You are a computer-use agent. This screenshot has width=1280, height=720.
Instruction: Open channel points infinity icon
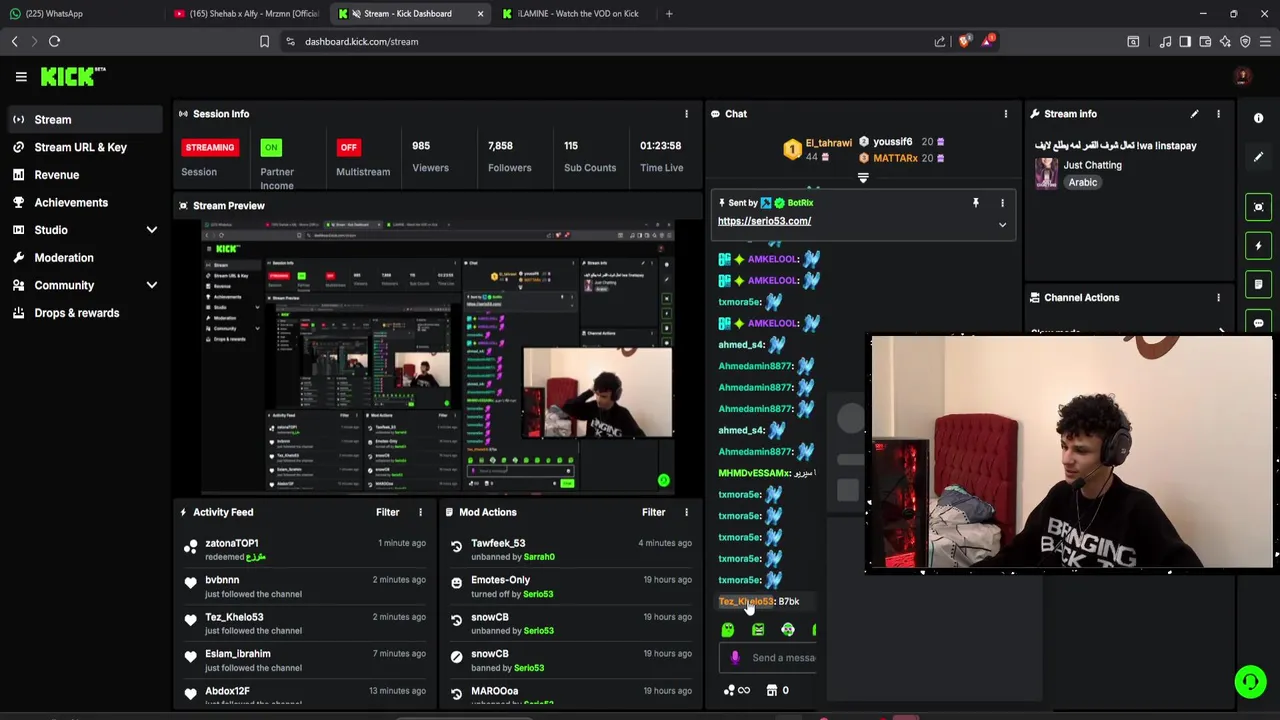click(737, 690)
